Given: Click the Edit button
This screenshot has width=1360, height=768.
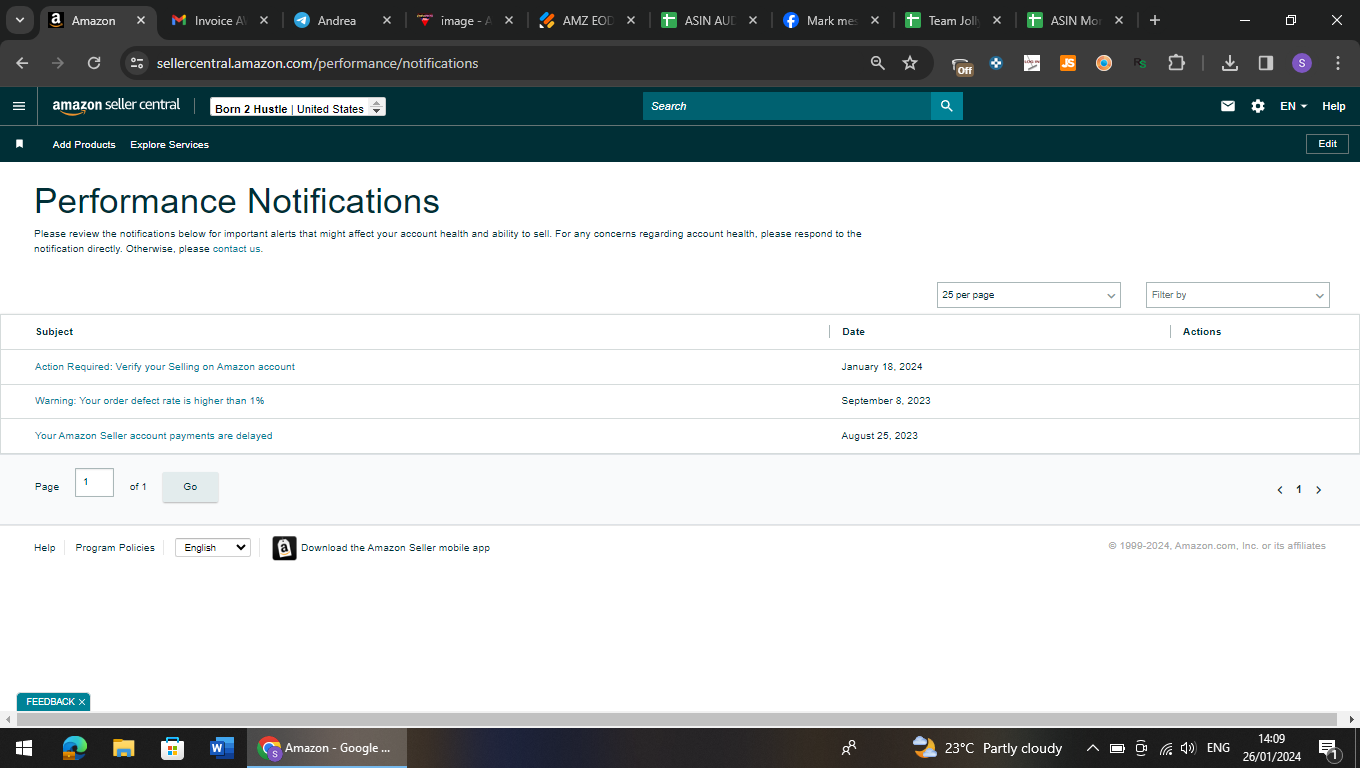Looking at the screenshot, I should click(x=1327, y=144).
